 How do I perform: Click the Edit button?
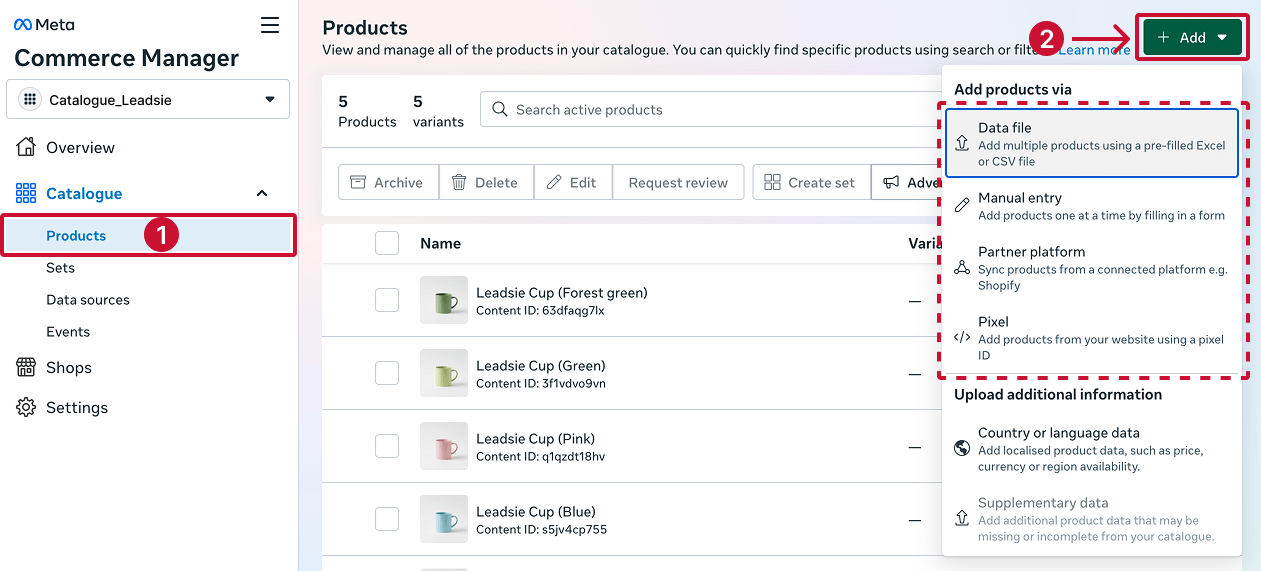(572, 182)
